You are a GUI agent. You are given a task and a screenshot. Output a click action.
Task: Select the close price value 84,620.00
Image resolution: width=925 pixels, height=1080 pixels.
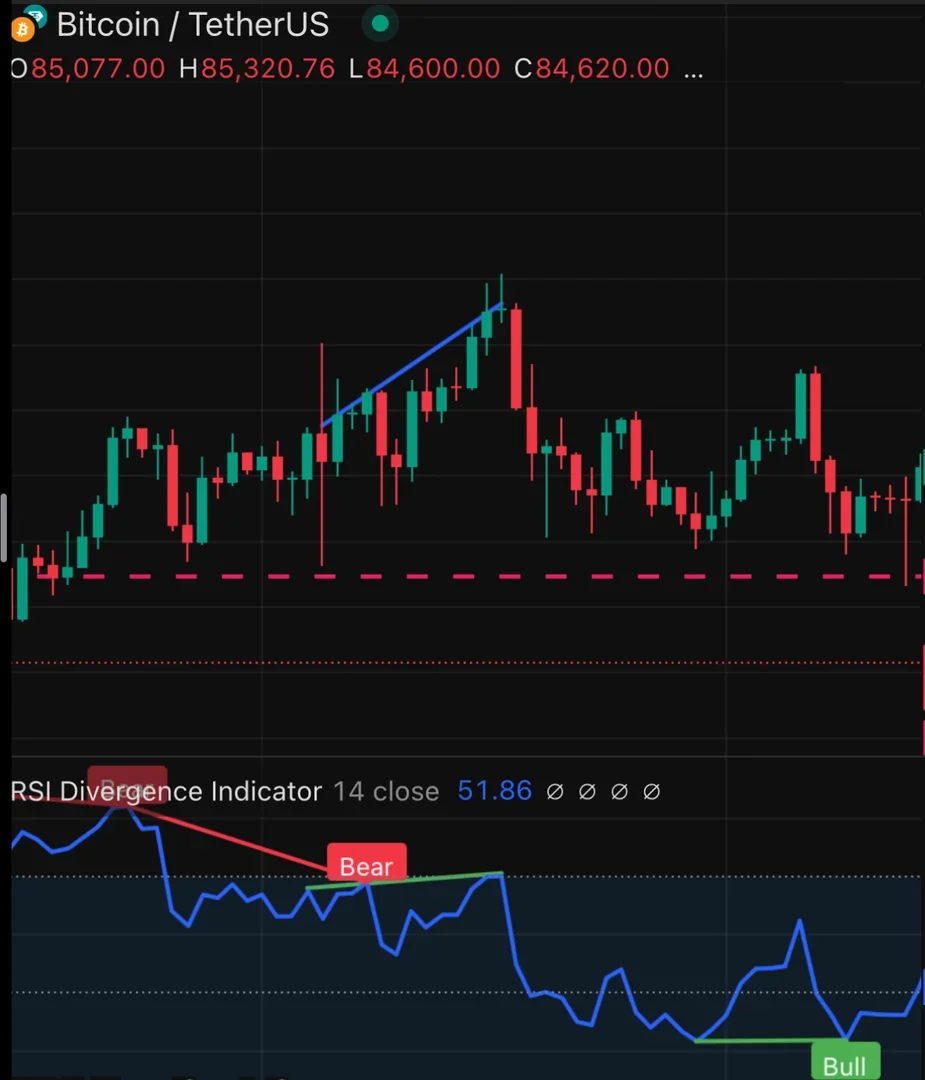(x=603, y=69)
